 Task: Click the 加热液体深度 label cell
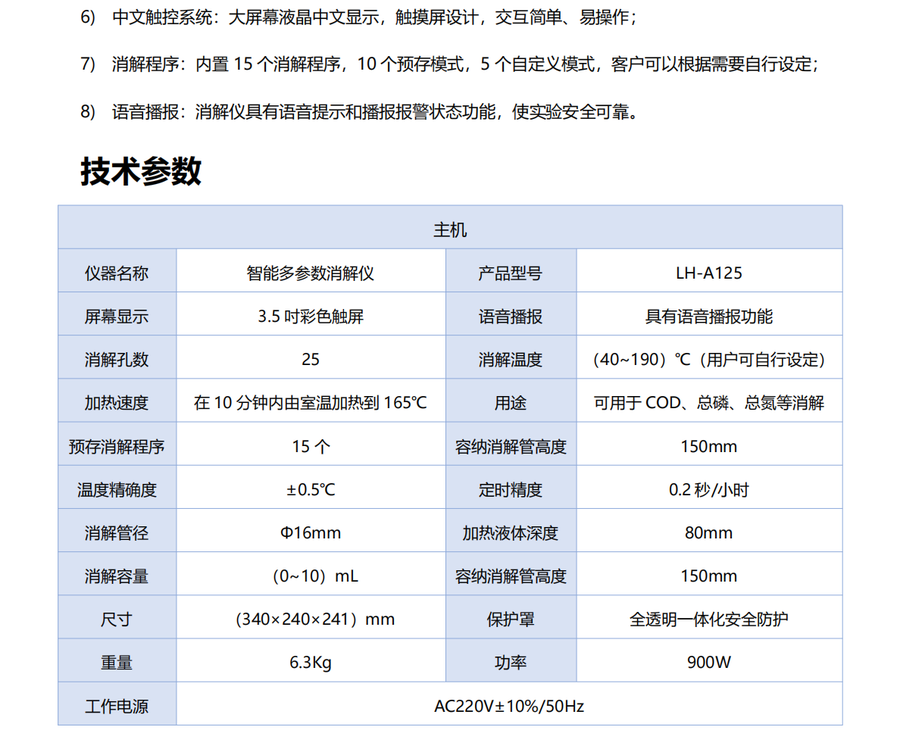511,530
